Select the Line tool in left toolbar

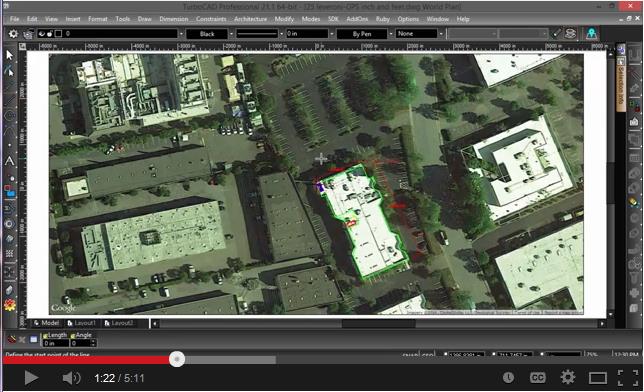click(9, 100)
